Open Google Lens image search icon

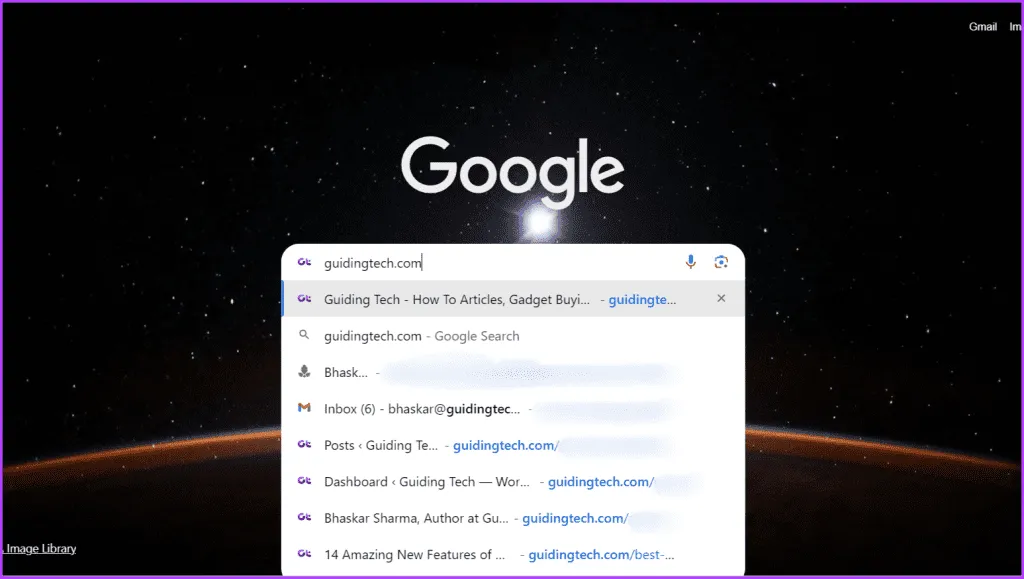(x=721, y=262)
